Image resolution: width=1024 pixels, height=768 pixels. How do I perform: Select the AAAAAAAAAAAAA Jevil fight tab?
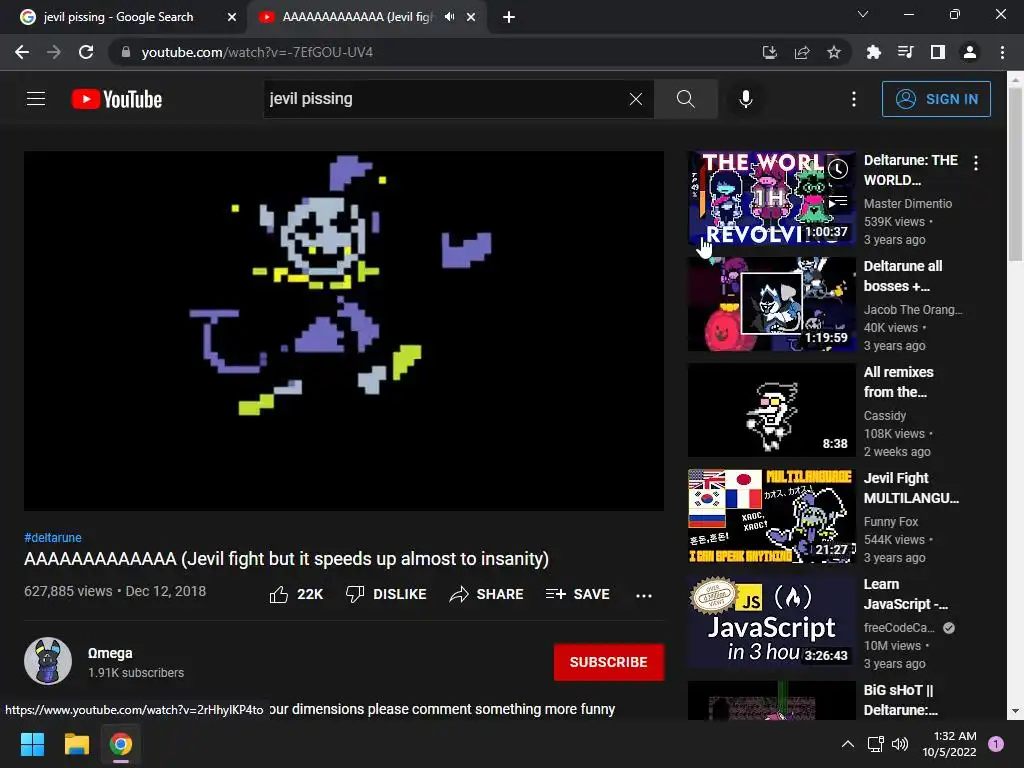tap(357, 17)
